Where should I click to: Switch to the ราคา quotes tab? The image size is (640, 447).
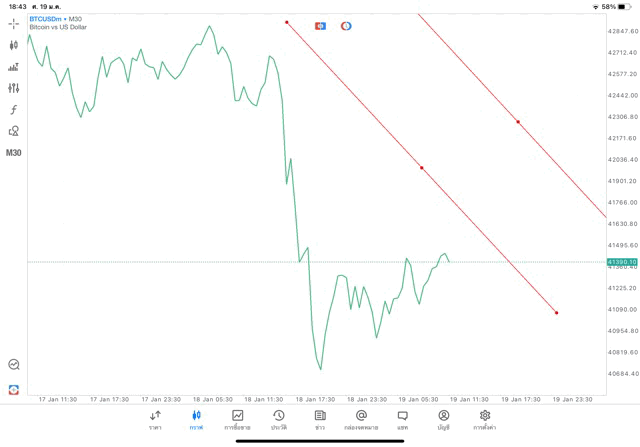tap(155, 420)
